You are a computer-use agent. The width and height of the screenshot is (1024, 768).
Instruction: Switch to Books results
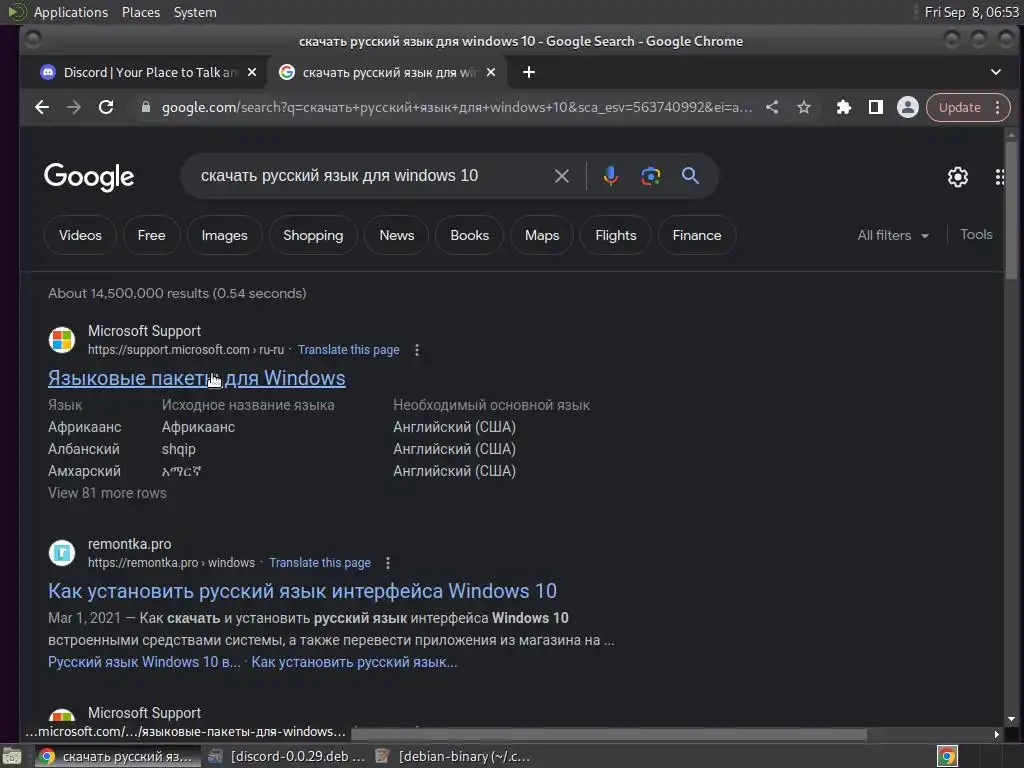click(470, 235)
